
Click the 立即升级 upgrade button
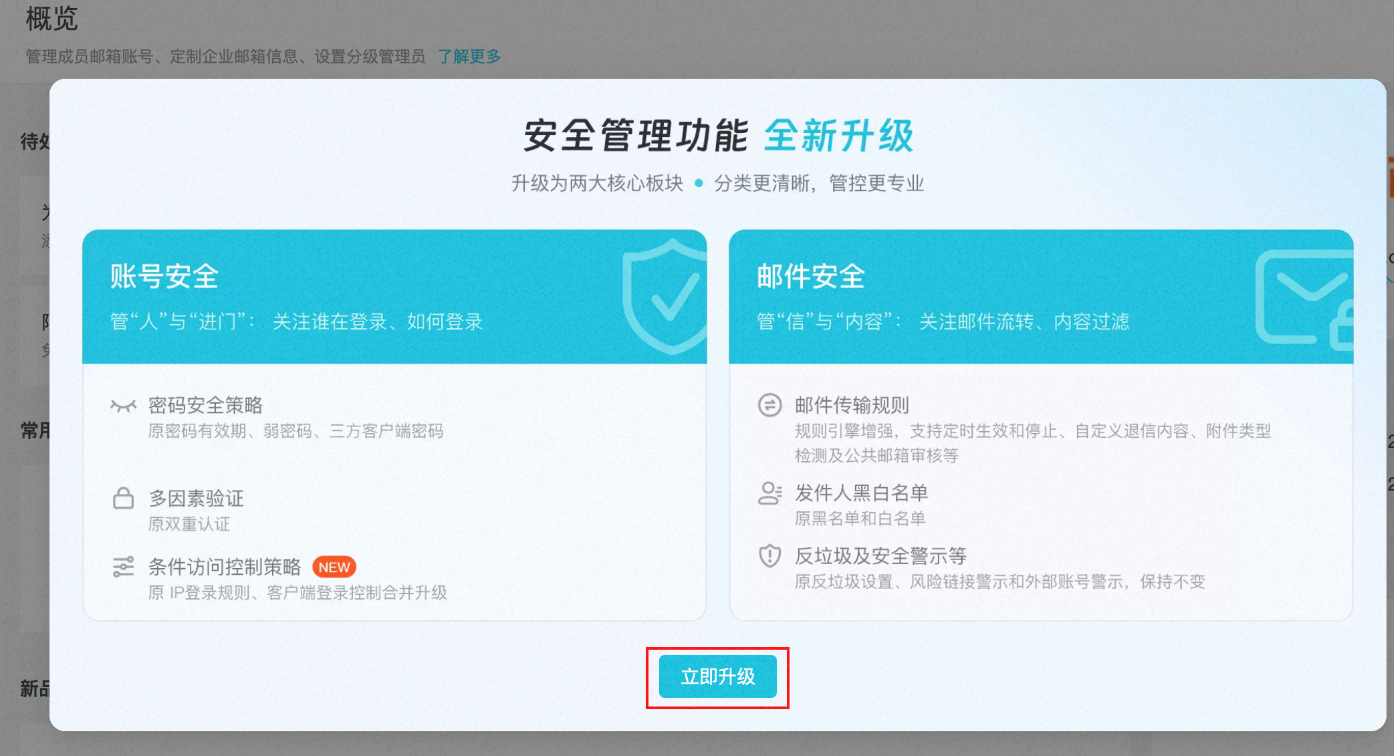pos(718,677)
